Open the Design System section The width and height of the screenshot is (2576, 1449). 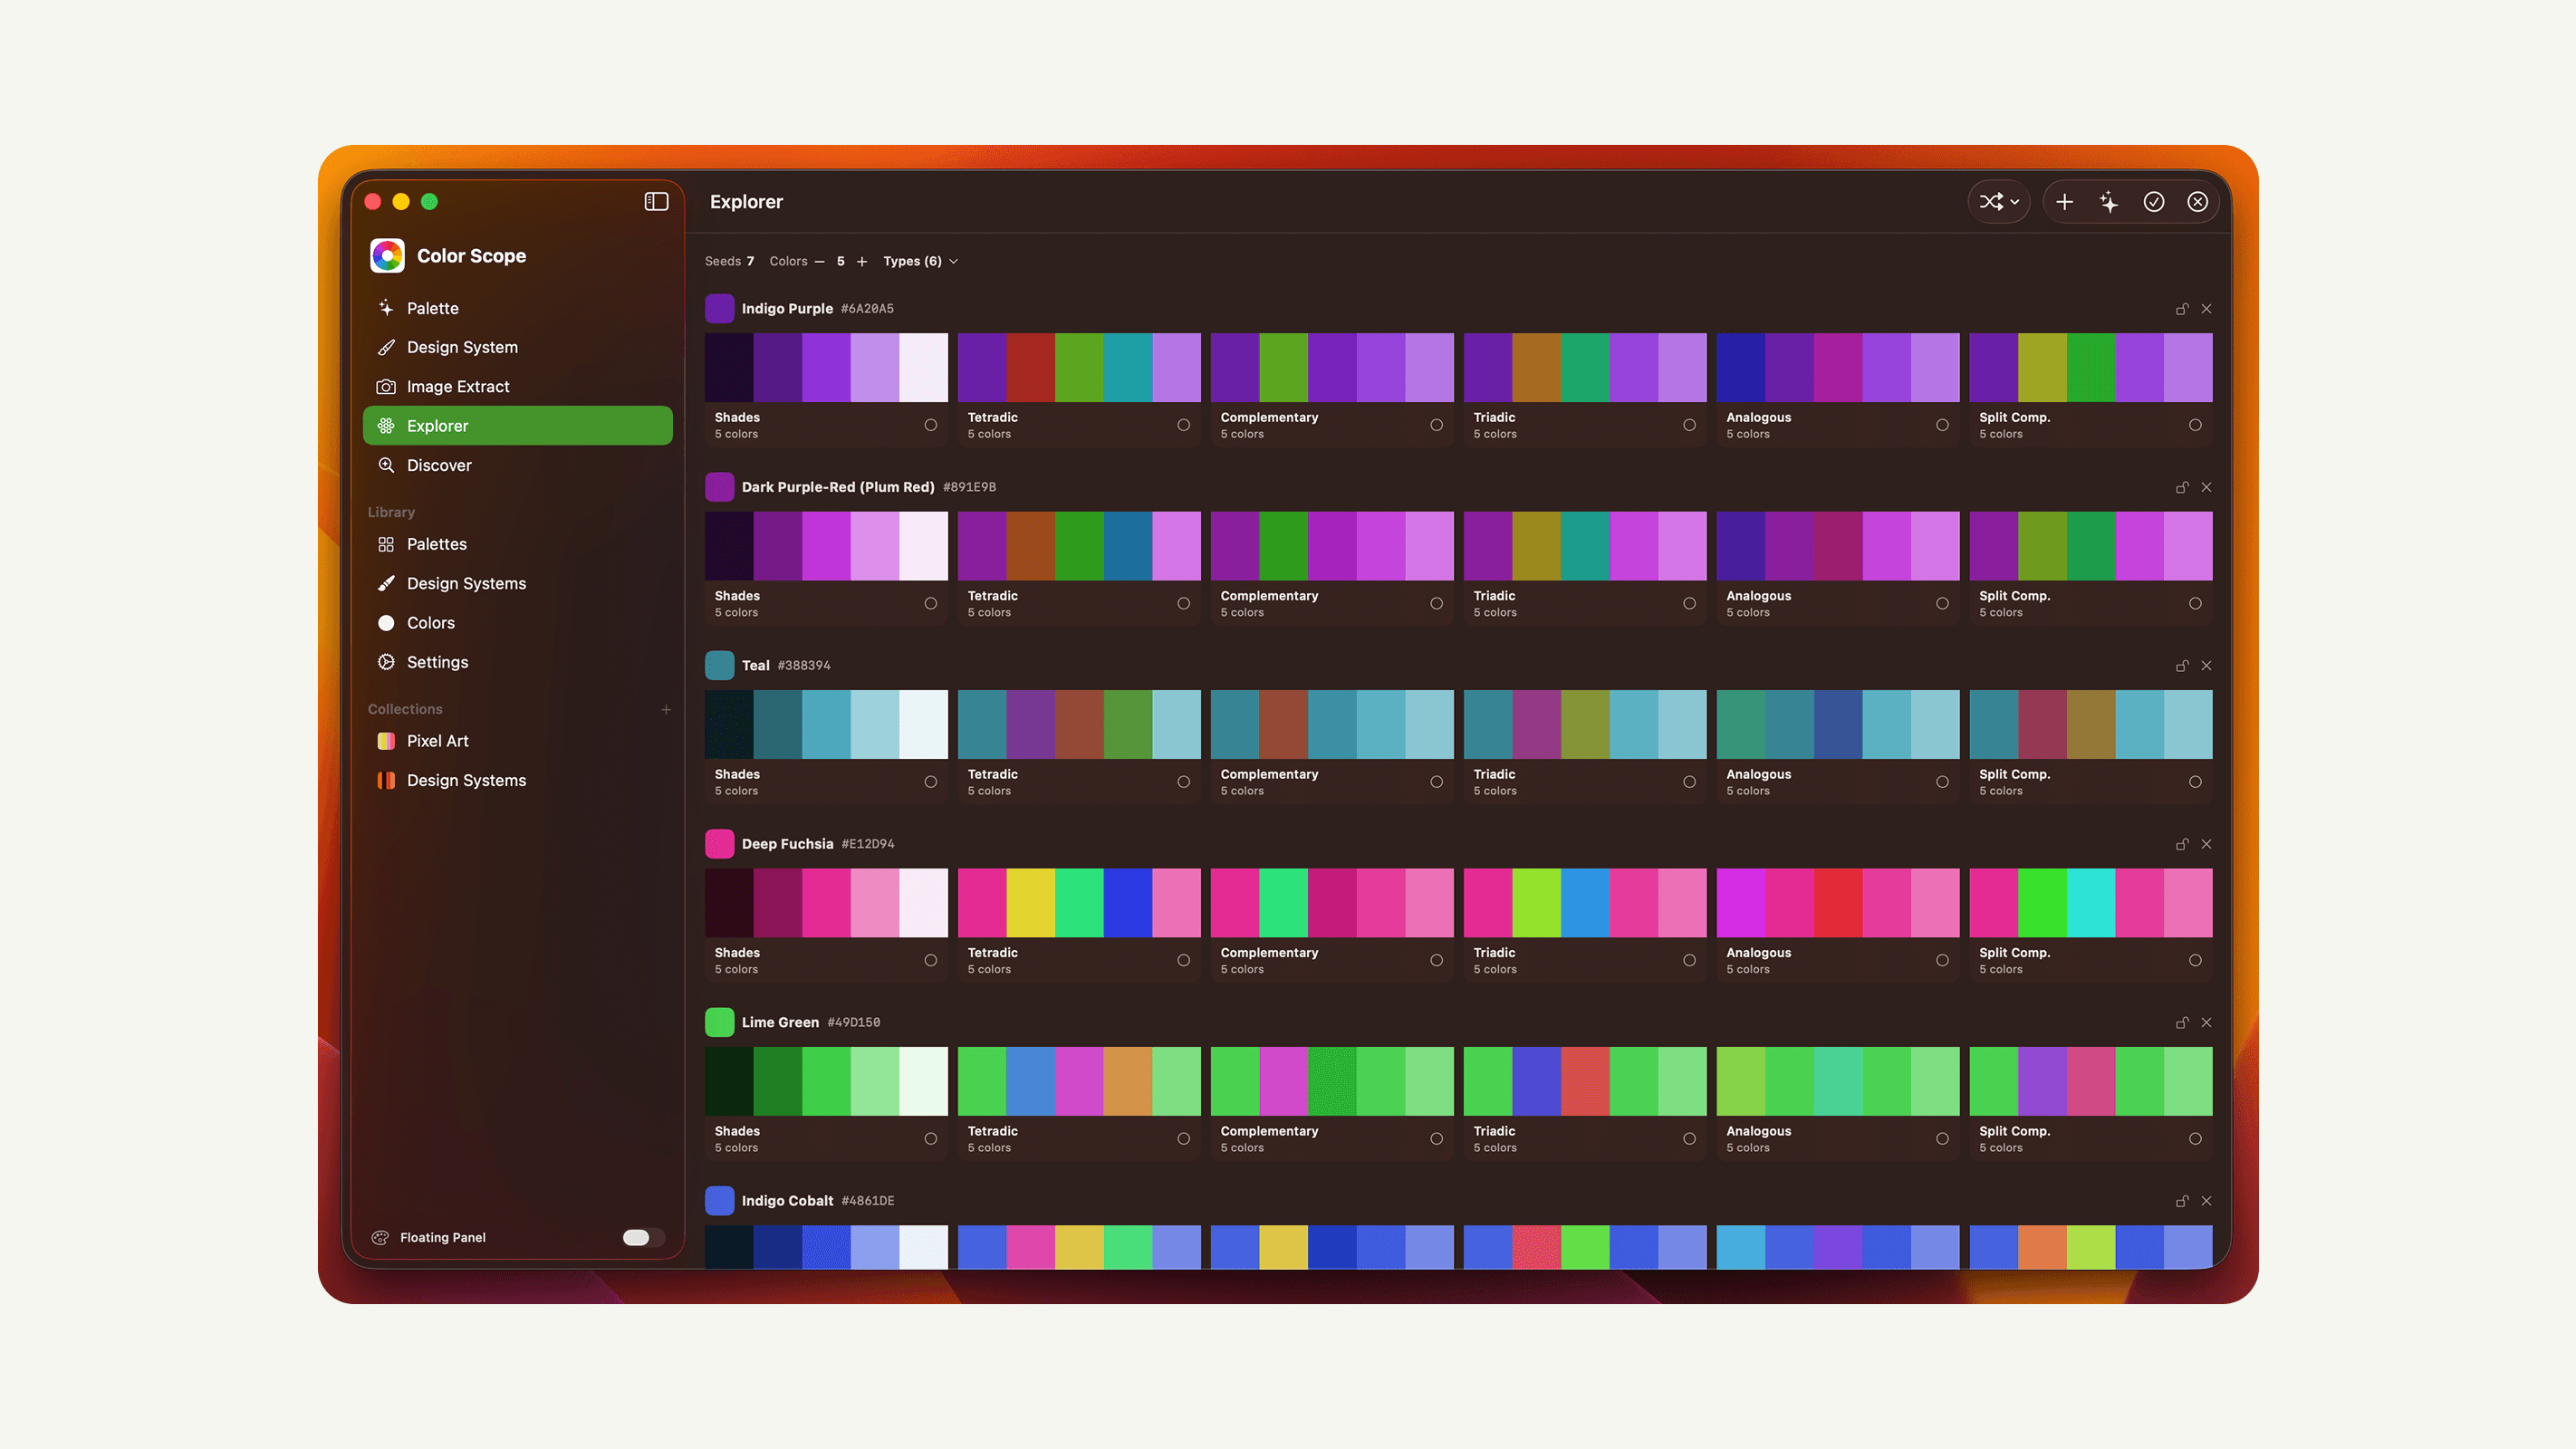(517, 347)
